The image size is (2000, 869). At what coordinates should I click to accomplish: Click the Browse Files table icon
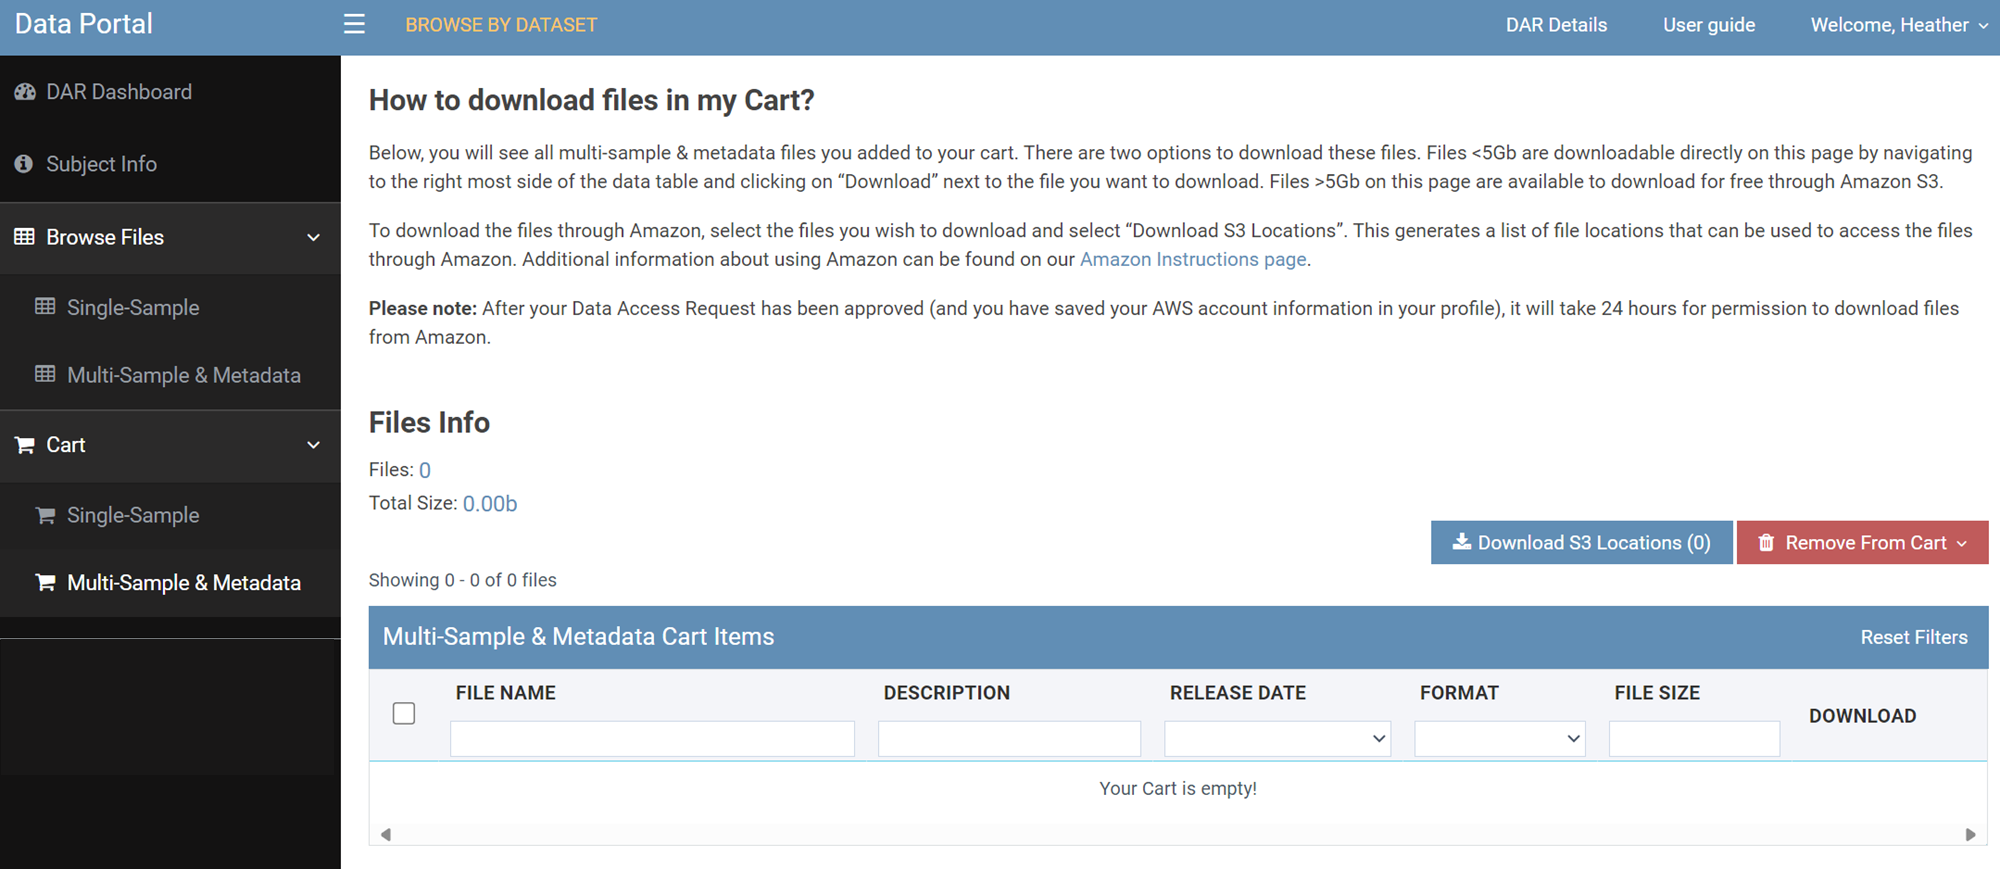click(x=25, y=237)
